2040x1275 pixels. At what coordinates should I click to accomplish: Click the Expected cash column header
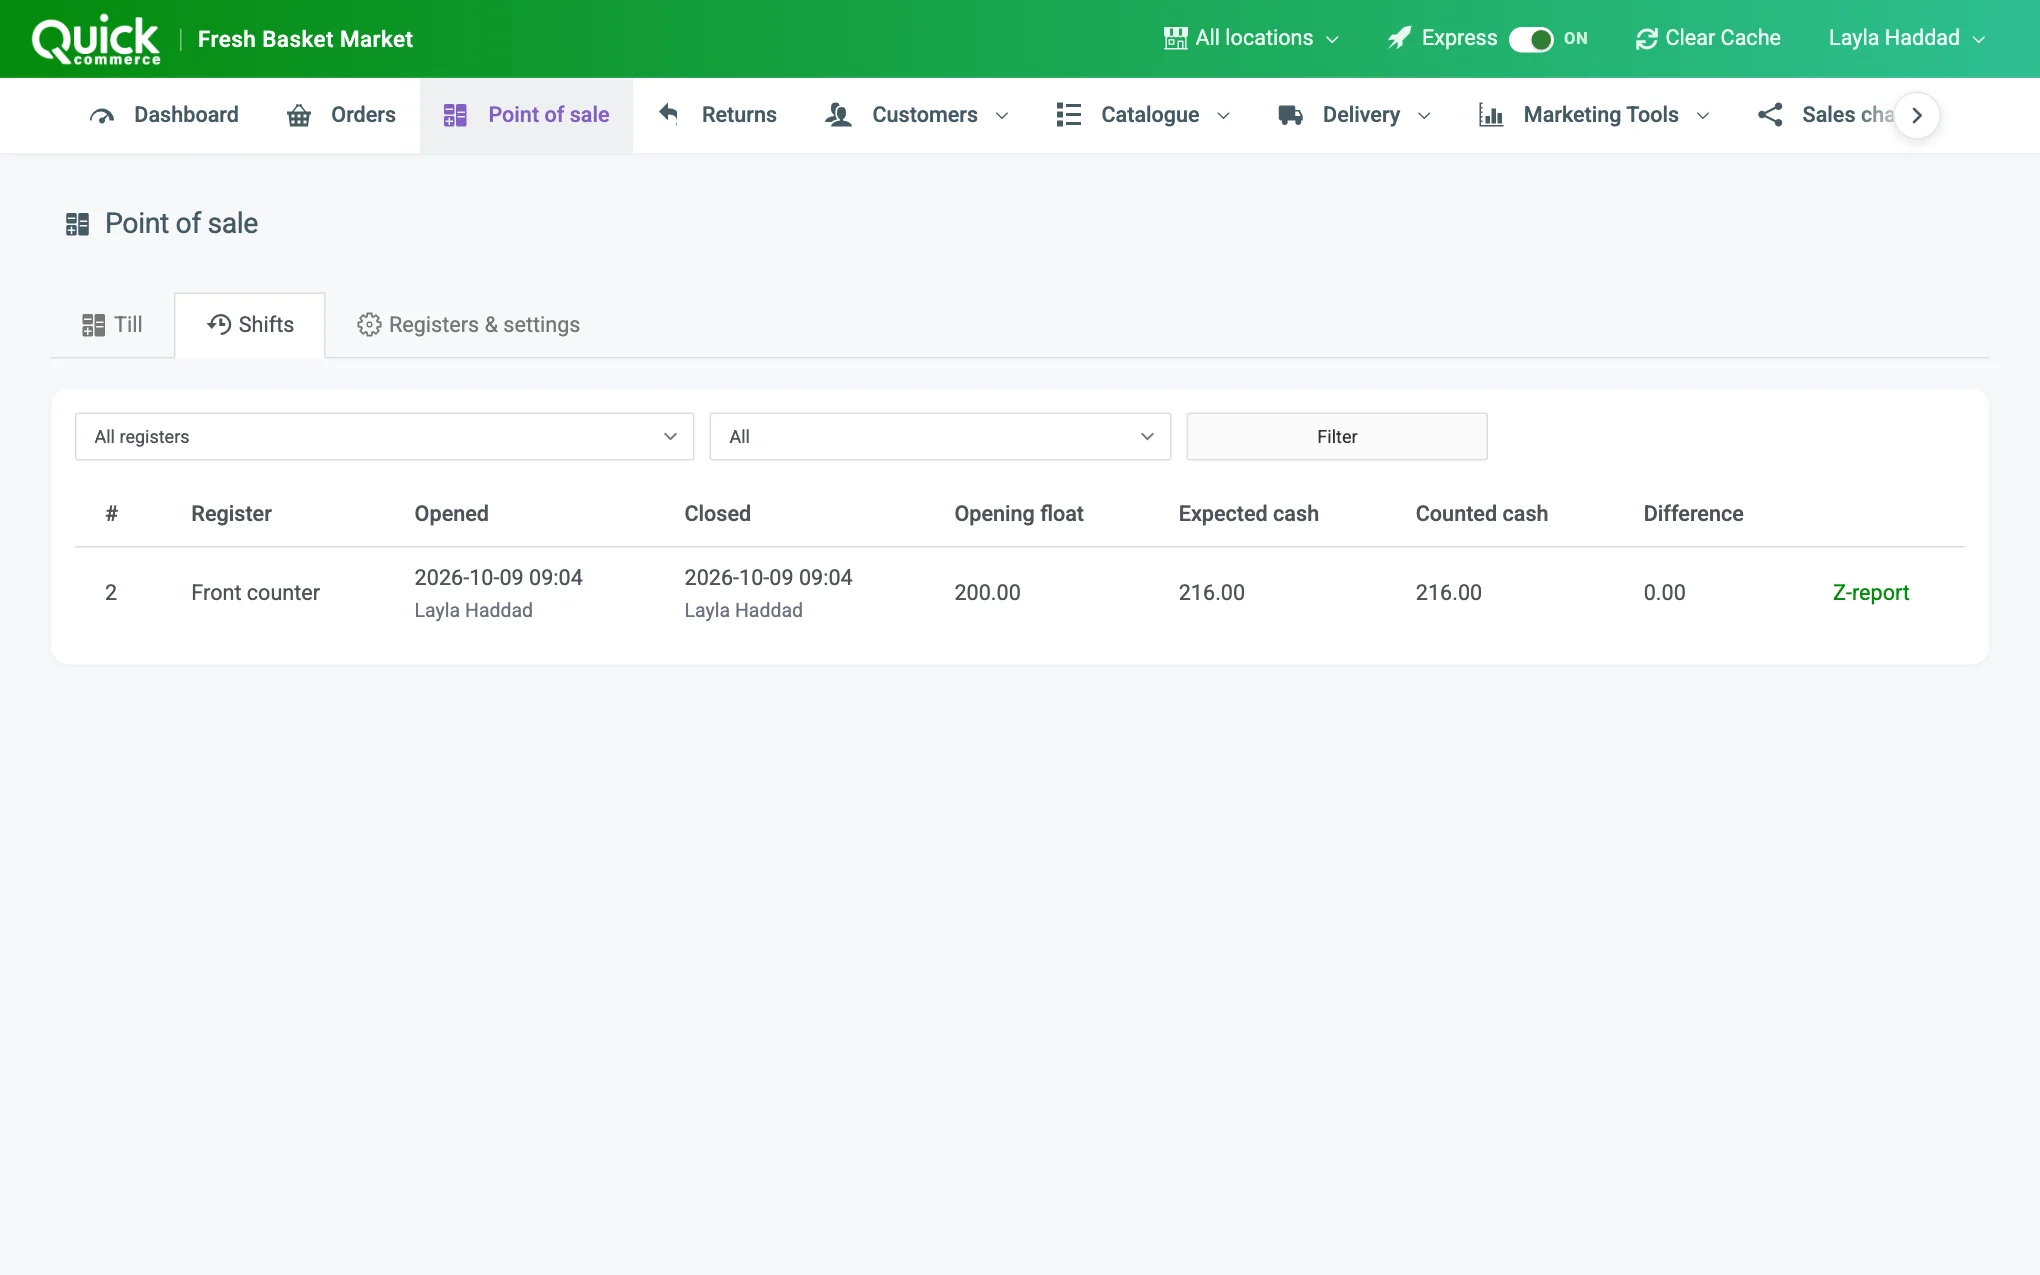pos(1248,514)
